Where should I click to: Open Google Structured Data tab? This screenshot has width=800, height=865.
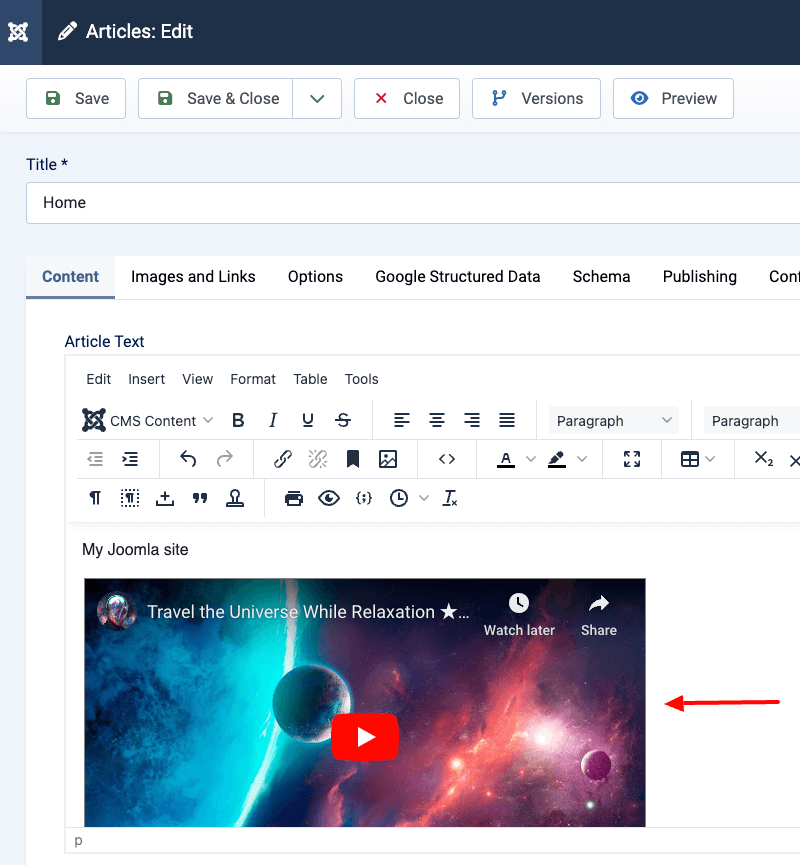[457, 276]
